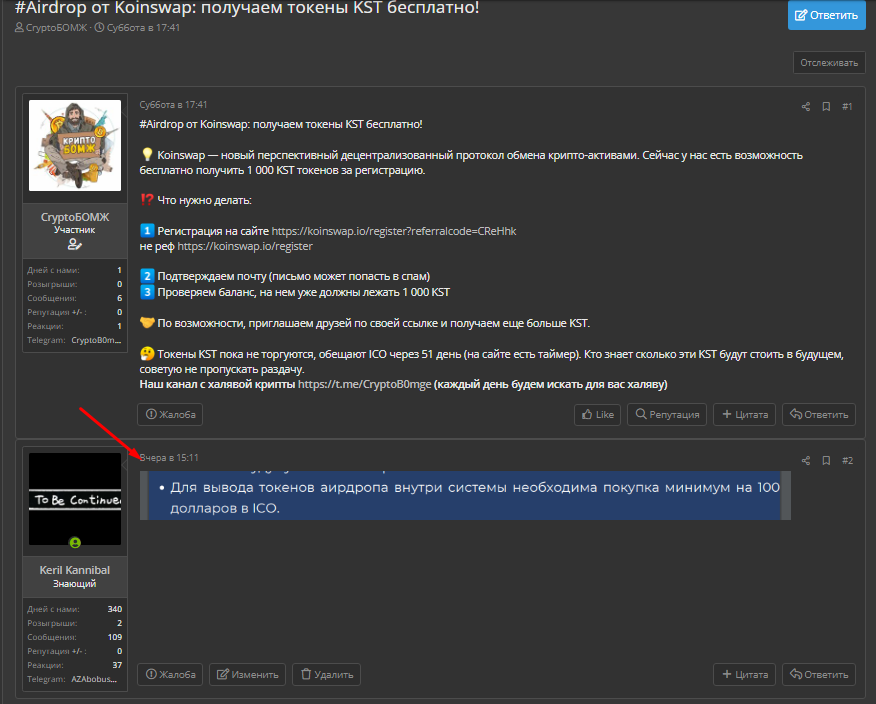Screen dimensions: 876x704
Task: Open non-referral koinswap.io/register link
Action: (245, 246)
